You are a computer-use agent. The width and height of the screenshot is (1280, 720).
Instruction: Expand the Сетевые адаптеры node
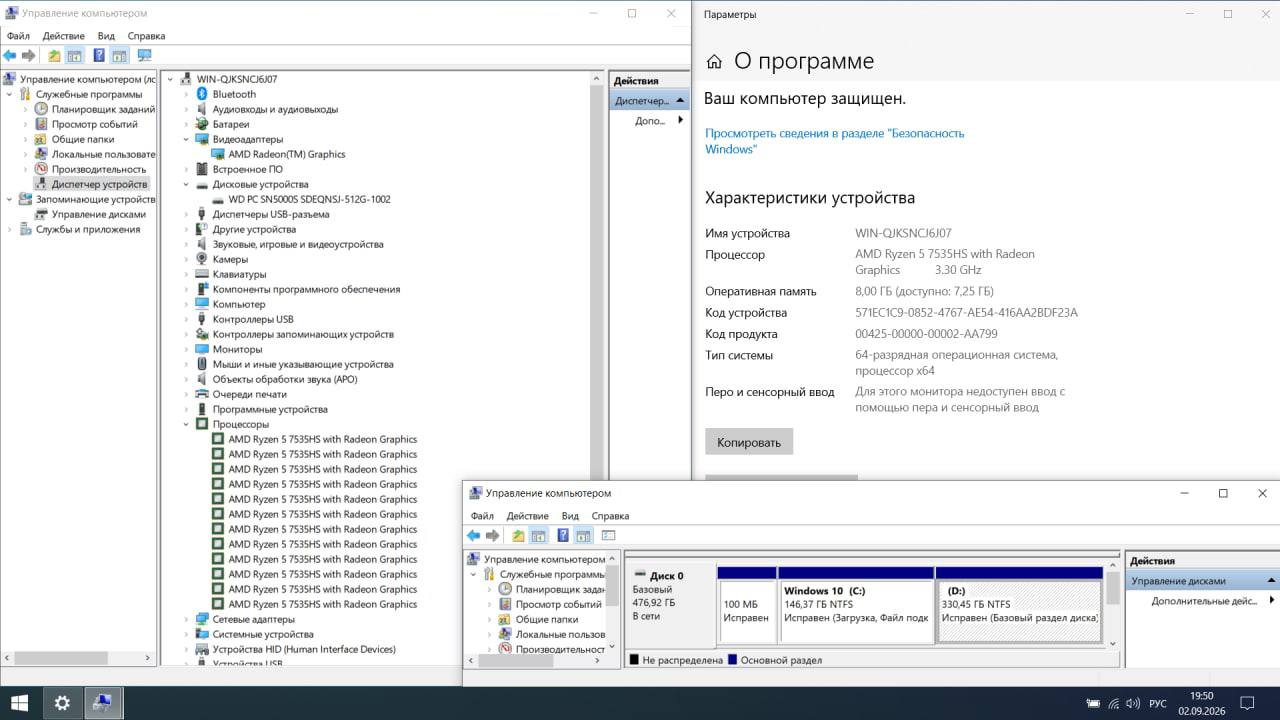pyautogui.click(x=186, y=619)
